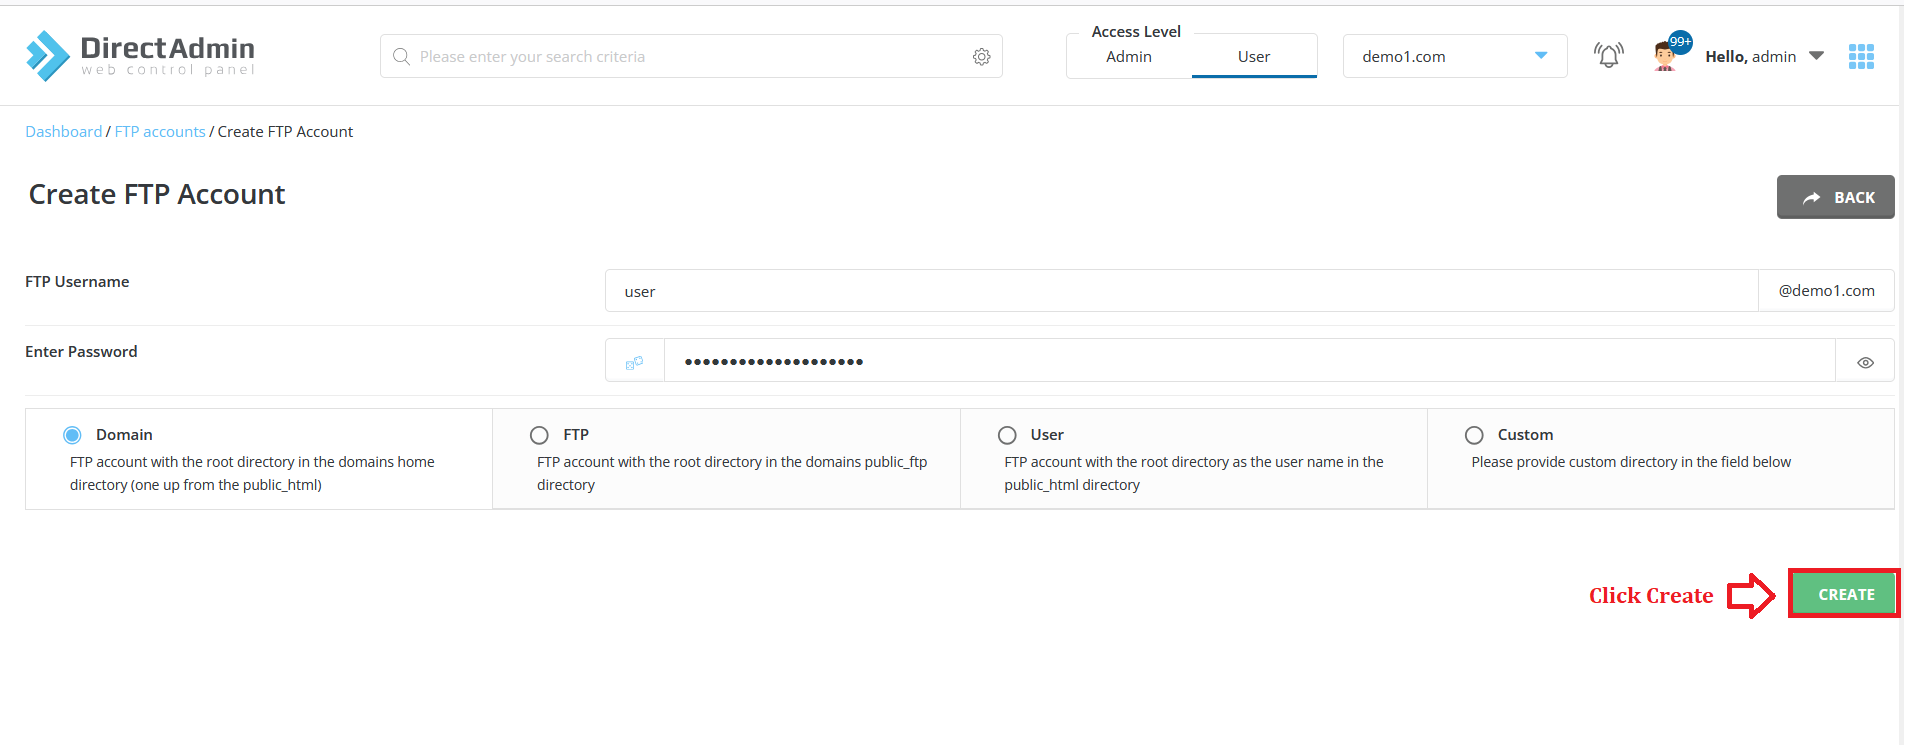This screenshot has width=1916, height=745.
Task: Click the search magnifier icon
Action: (402, 57)
